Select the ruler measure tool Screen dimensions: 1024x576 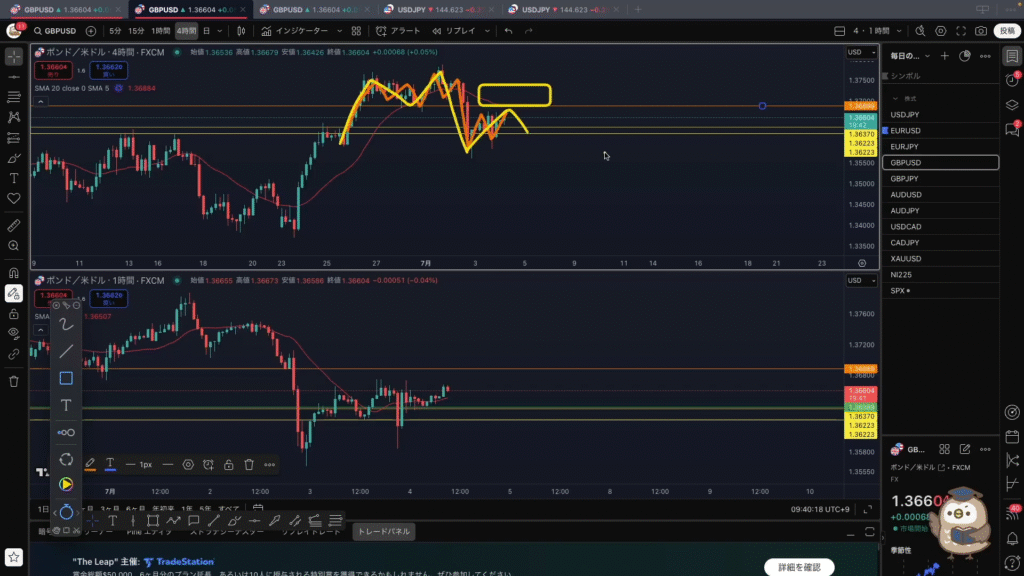pyautogui.click(x=14, y=226)
